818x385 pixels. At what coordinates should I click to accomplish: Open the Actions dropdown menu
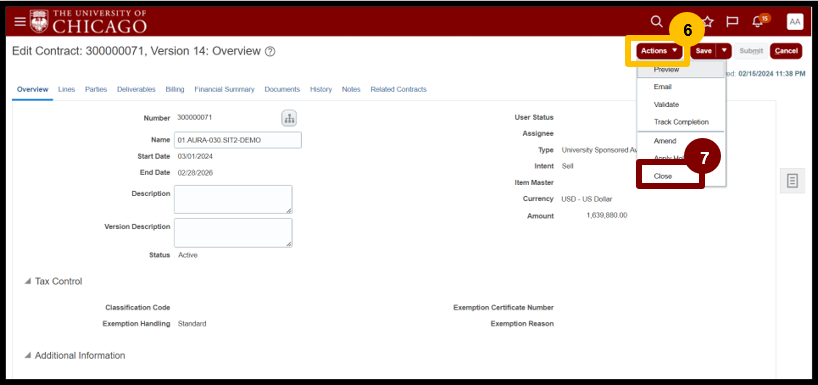coord(659,51)
